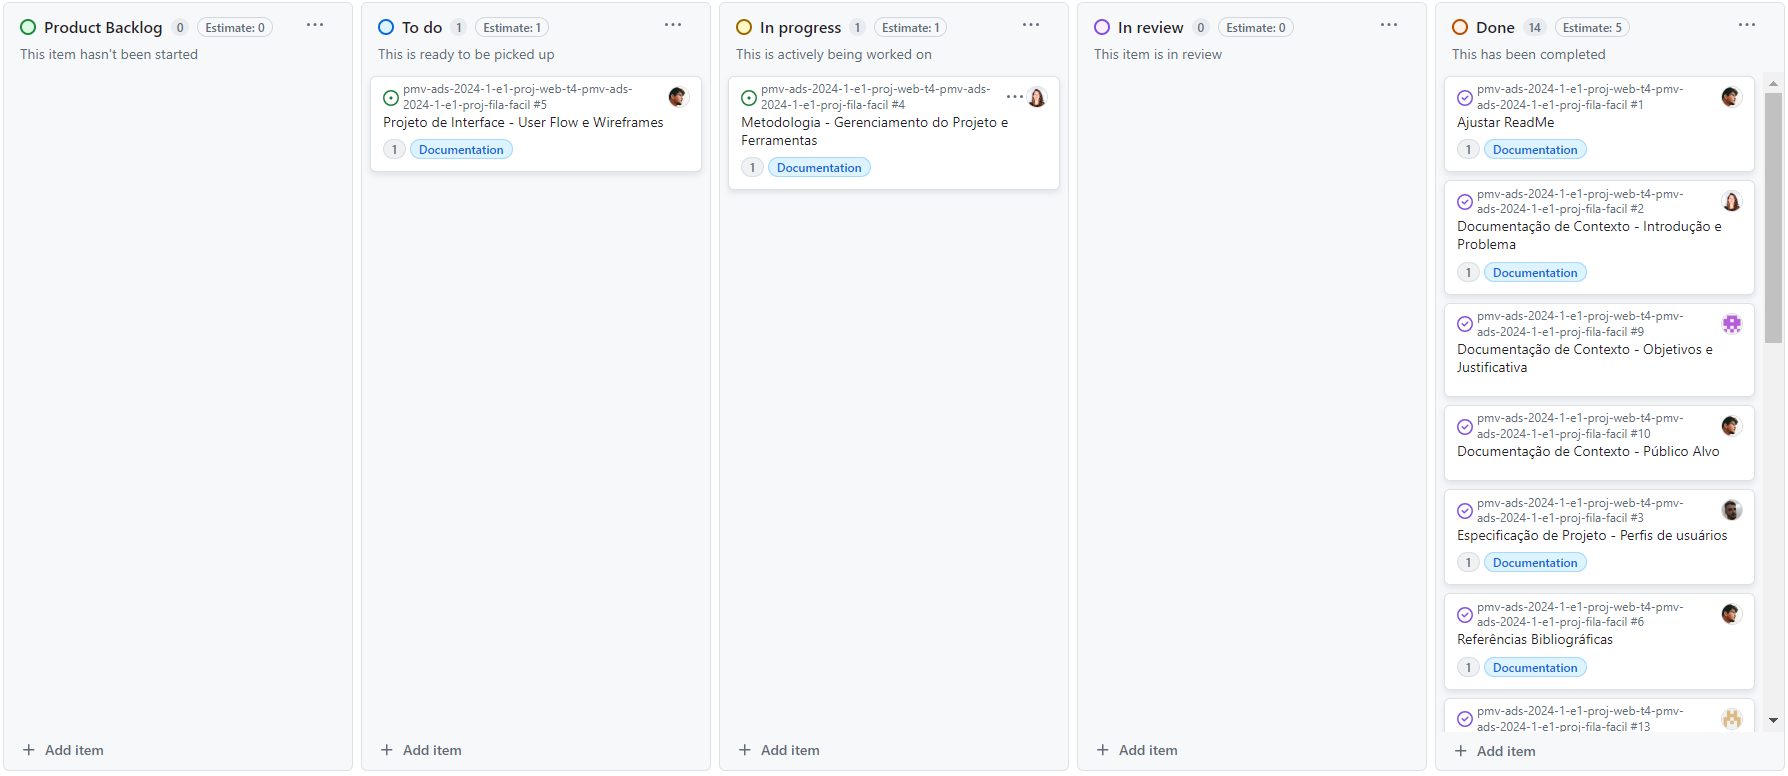This screenshot has width=1788, height=776.
Task: Click assignee avatar on Metodologia card
Action: [x=1038, y=97]
